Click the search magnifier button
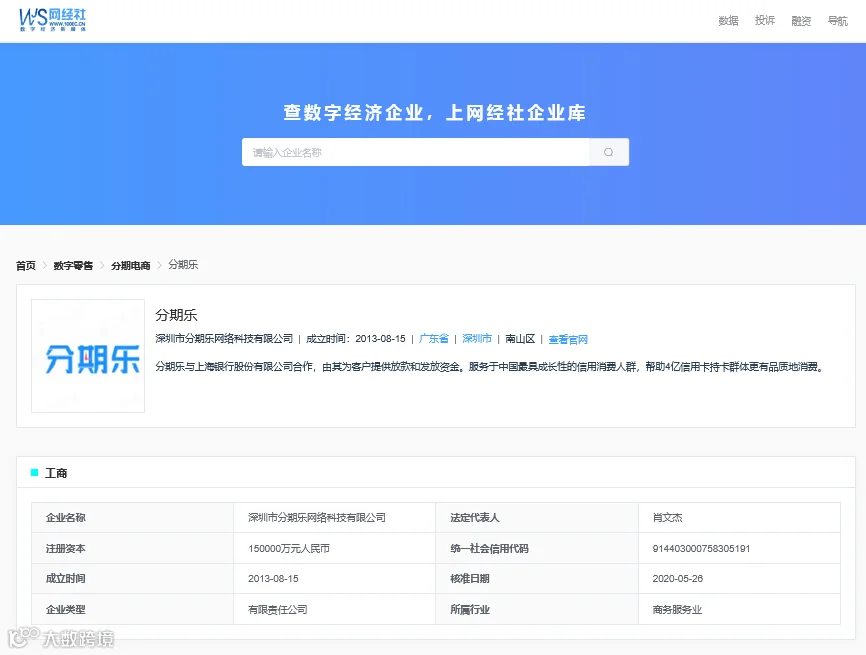Viewport: 866px width, 655px height. (609, 152)
